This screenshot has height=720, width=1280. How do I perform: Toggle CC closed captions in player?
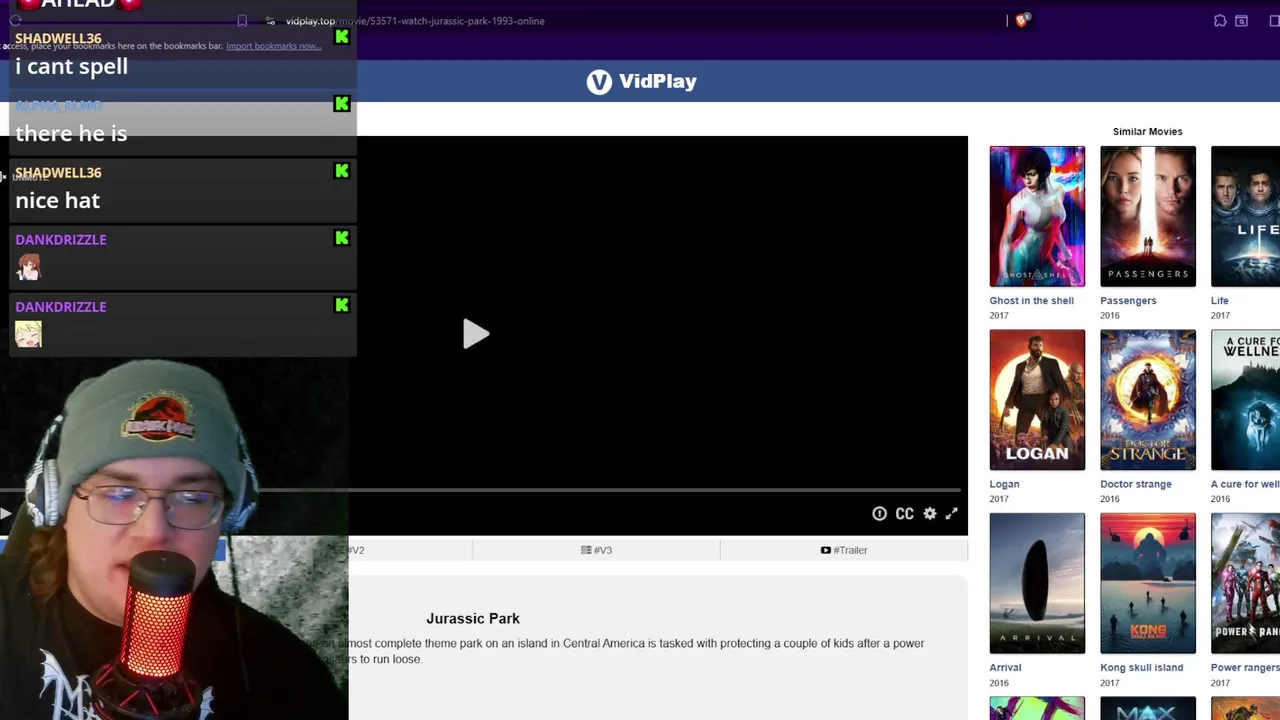[x=904, y=513]
